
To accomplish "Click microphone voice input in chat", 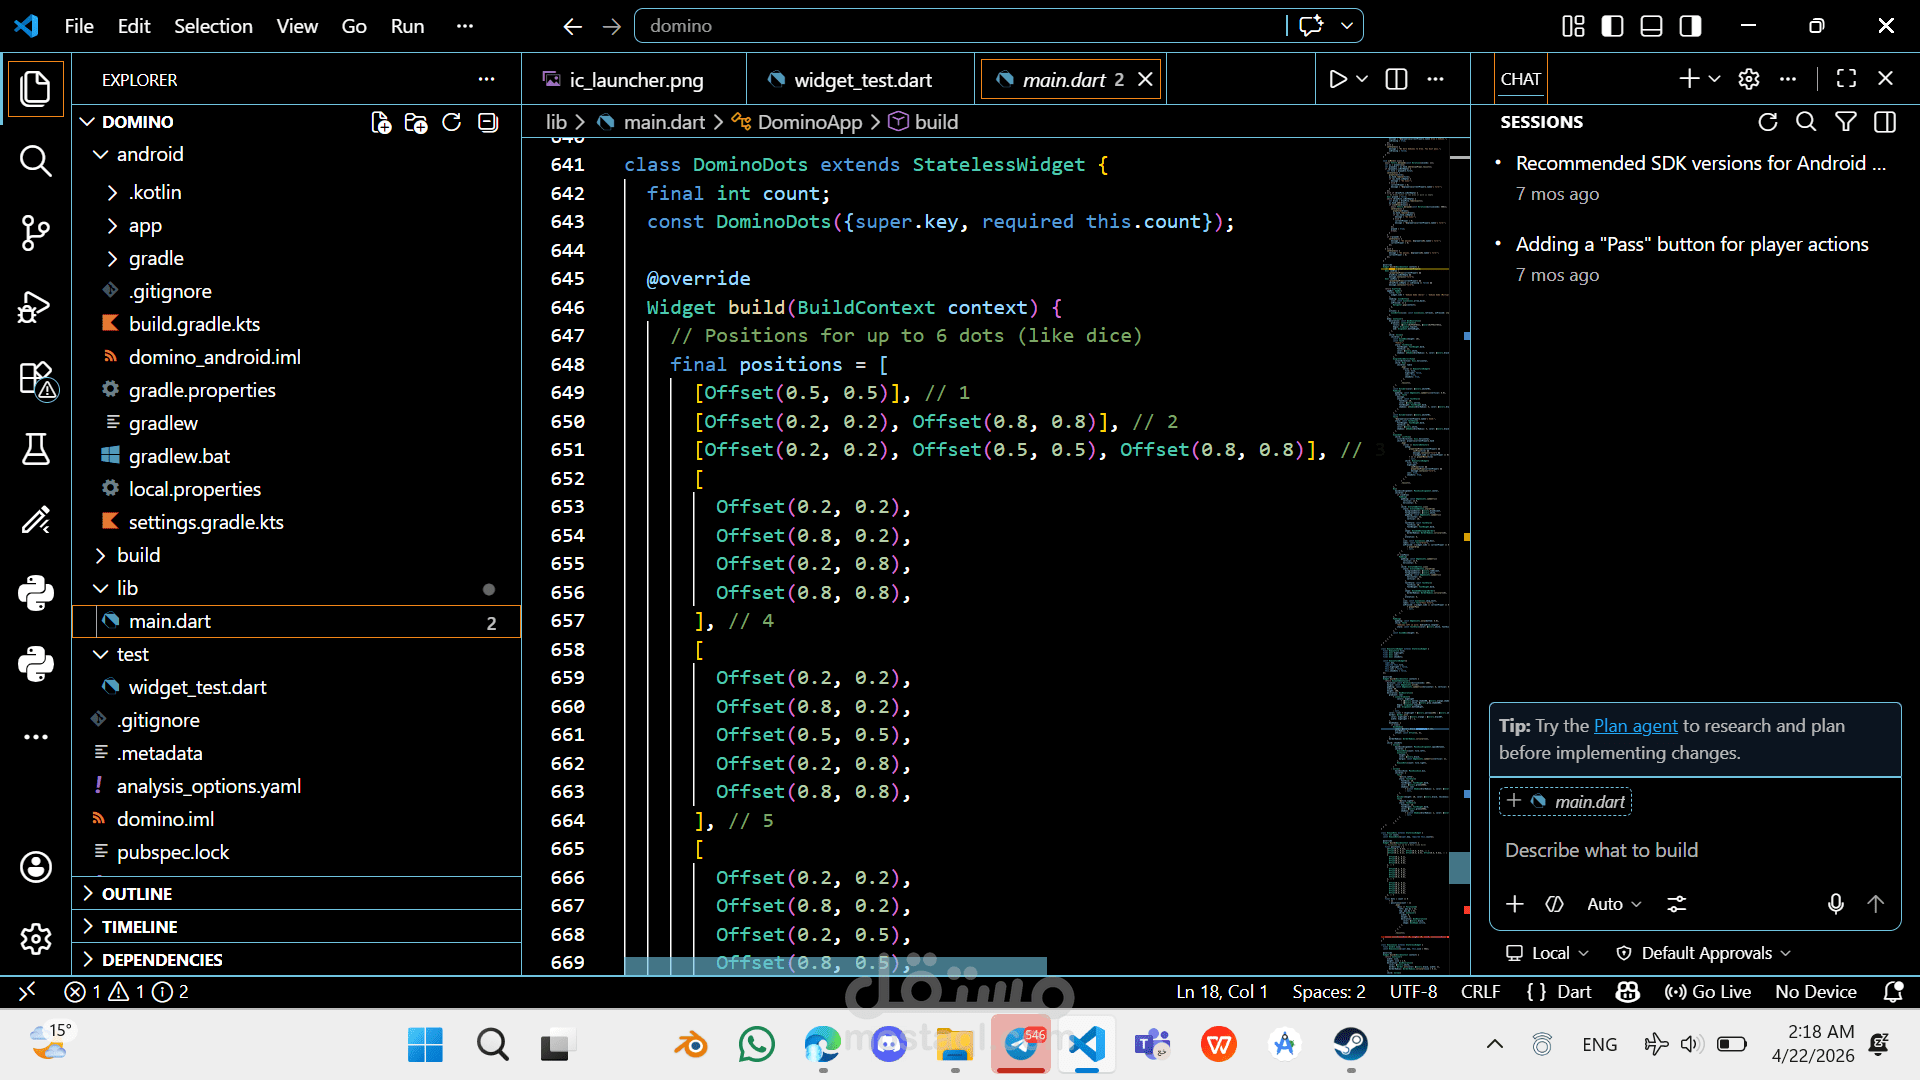I will click(1835, 904).
